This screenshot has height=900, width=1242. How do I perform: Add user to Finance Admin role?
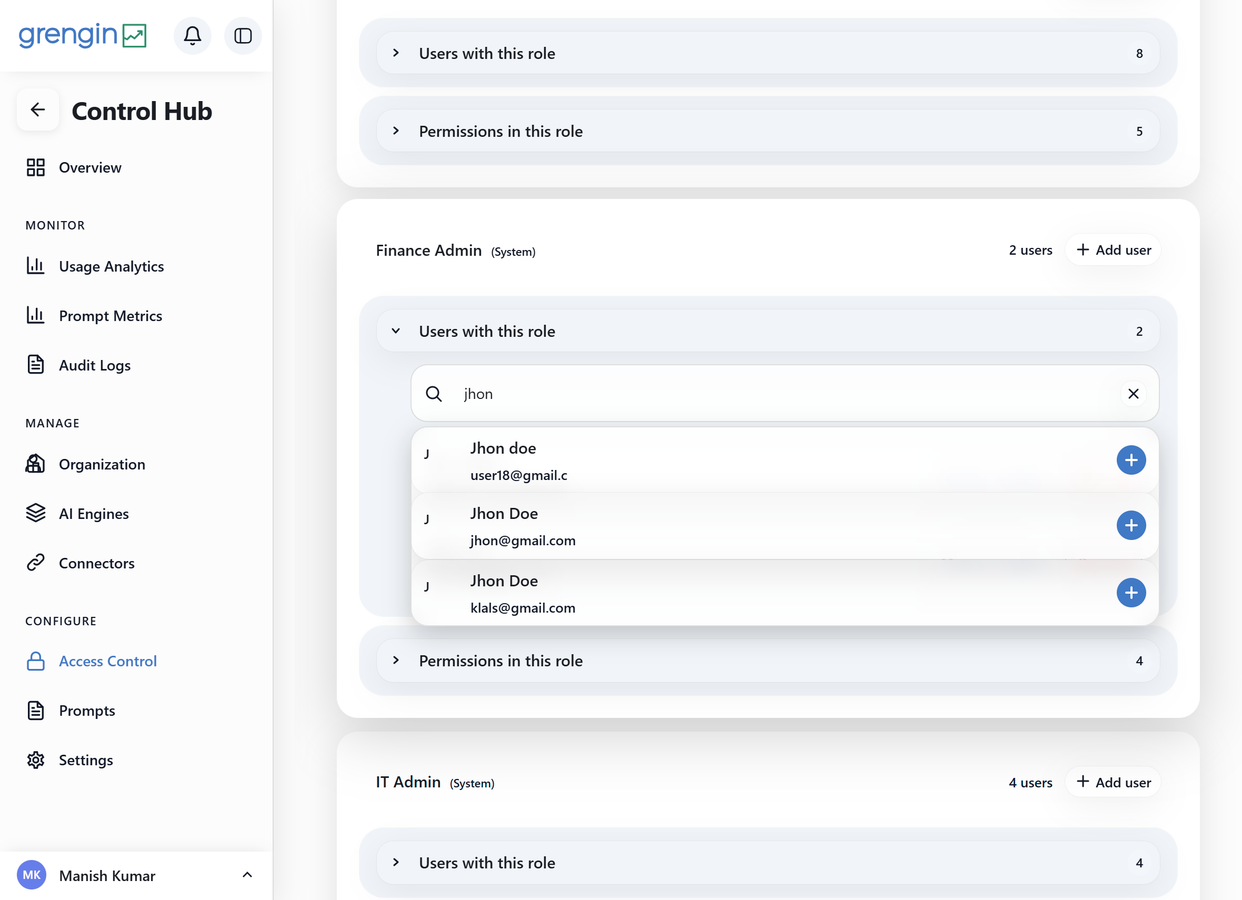point(1113,250)
